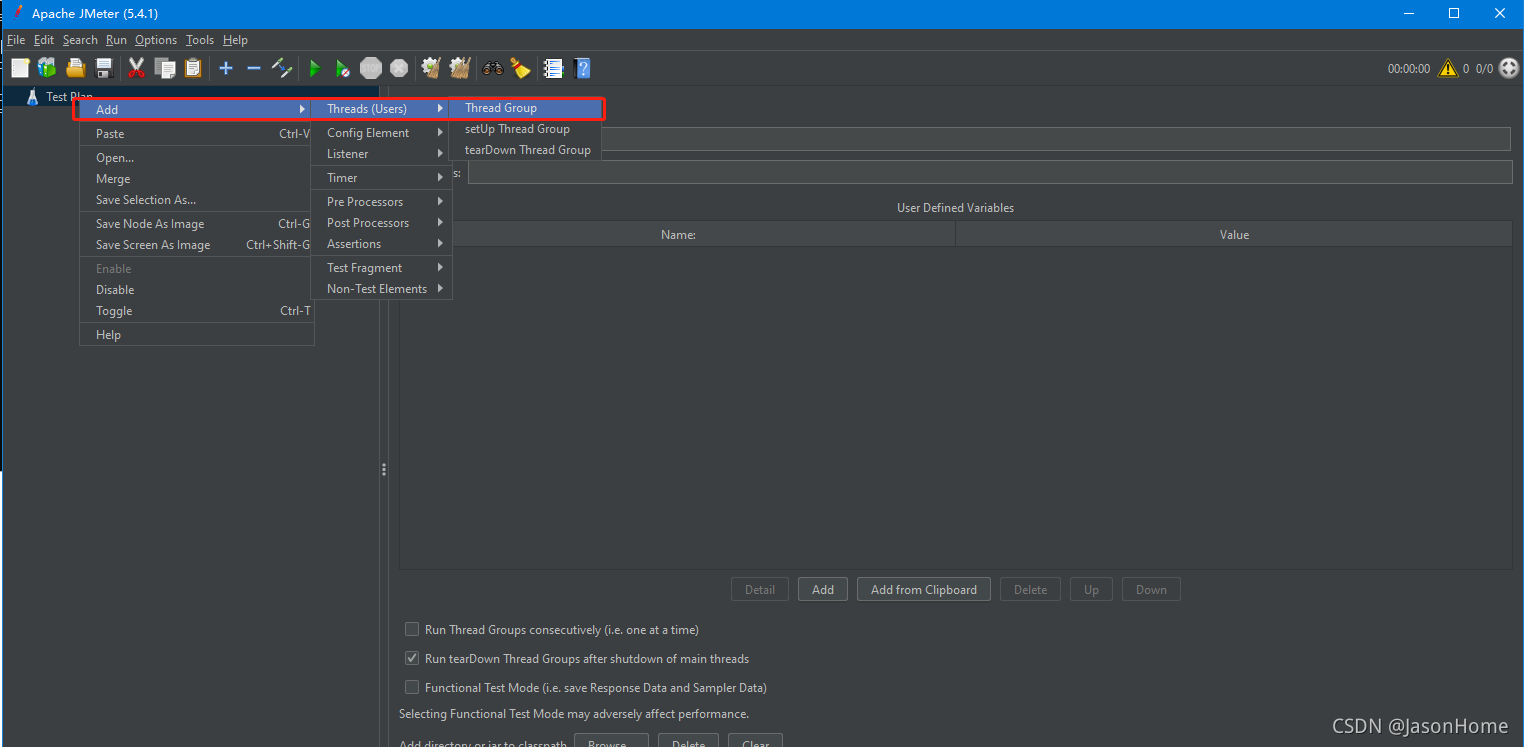Click Start no pauses icon
The height and width of the screenshot is (747, 1524).
343,68
